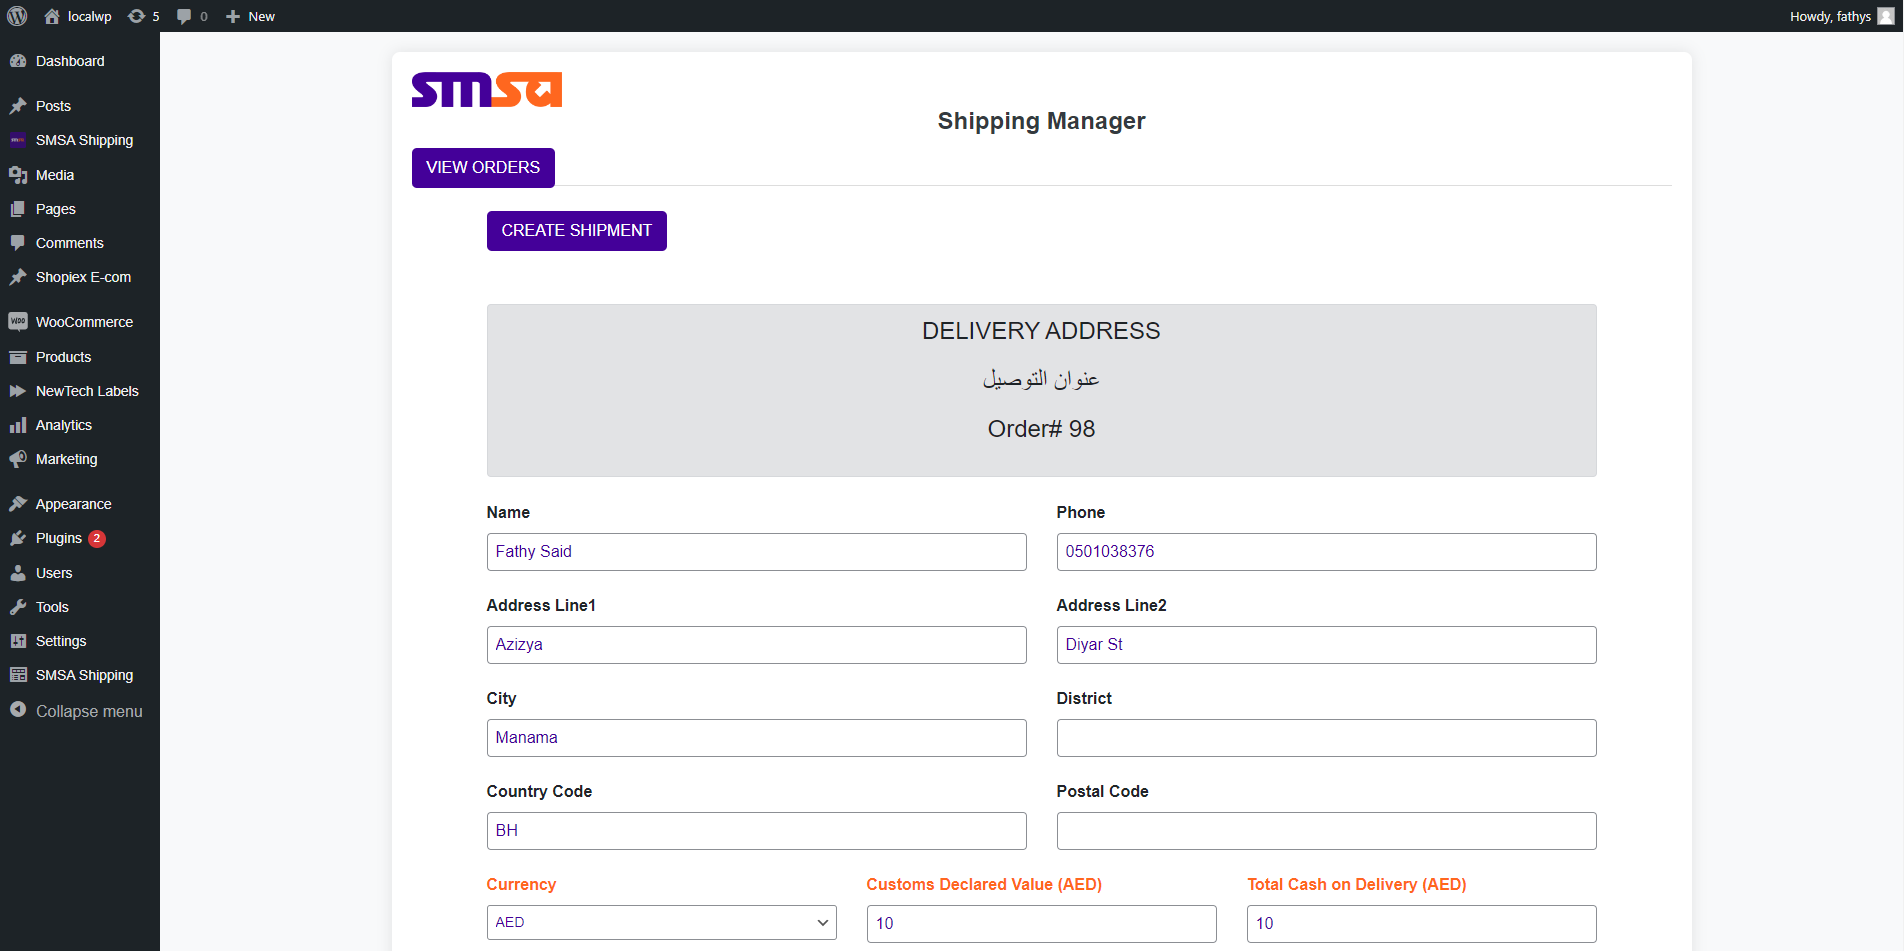1904x951 pixels.
Task: Click the SMSA logo above Shipping Manager
Action: coord(486,89)
